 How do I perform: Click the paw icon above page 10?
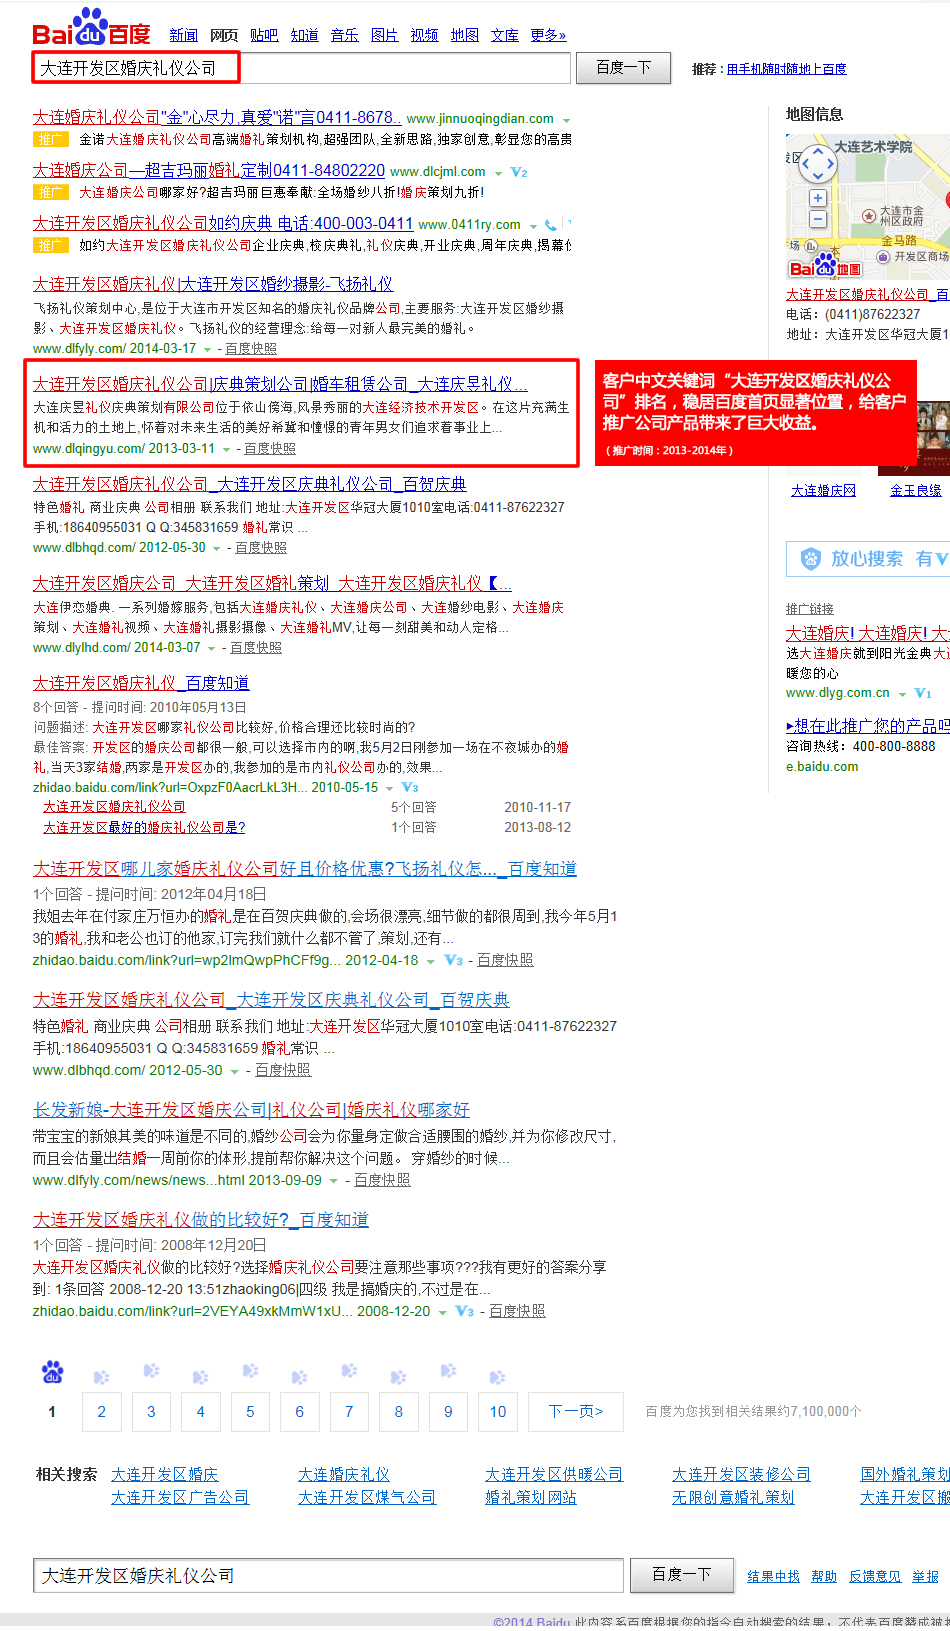[497, 1377]
